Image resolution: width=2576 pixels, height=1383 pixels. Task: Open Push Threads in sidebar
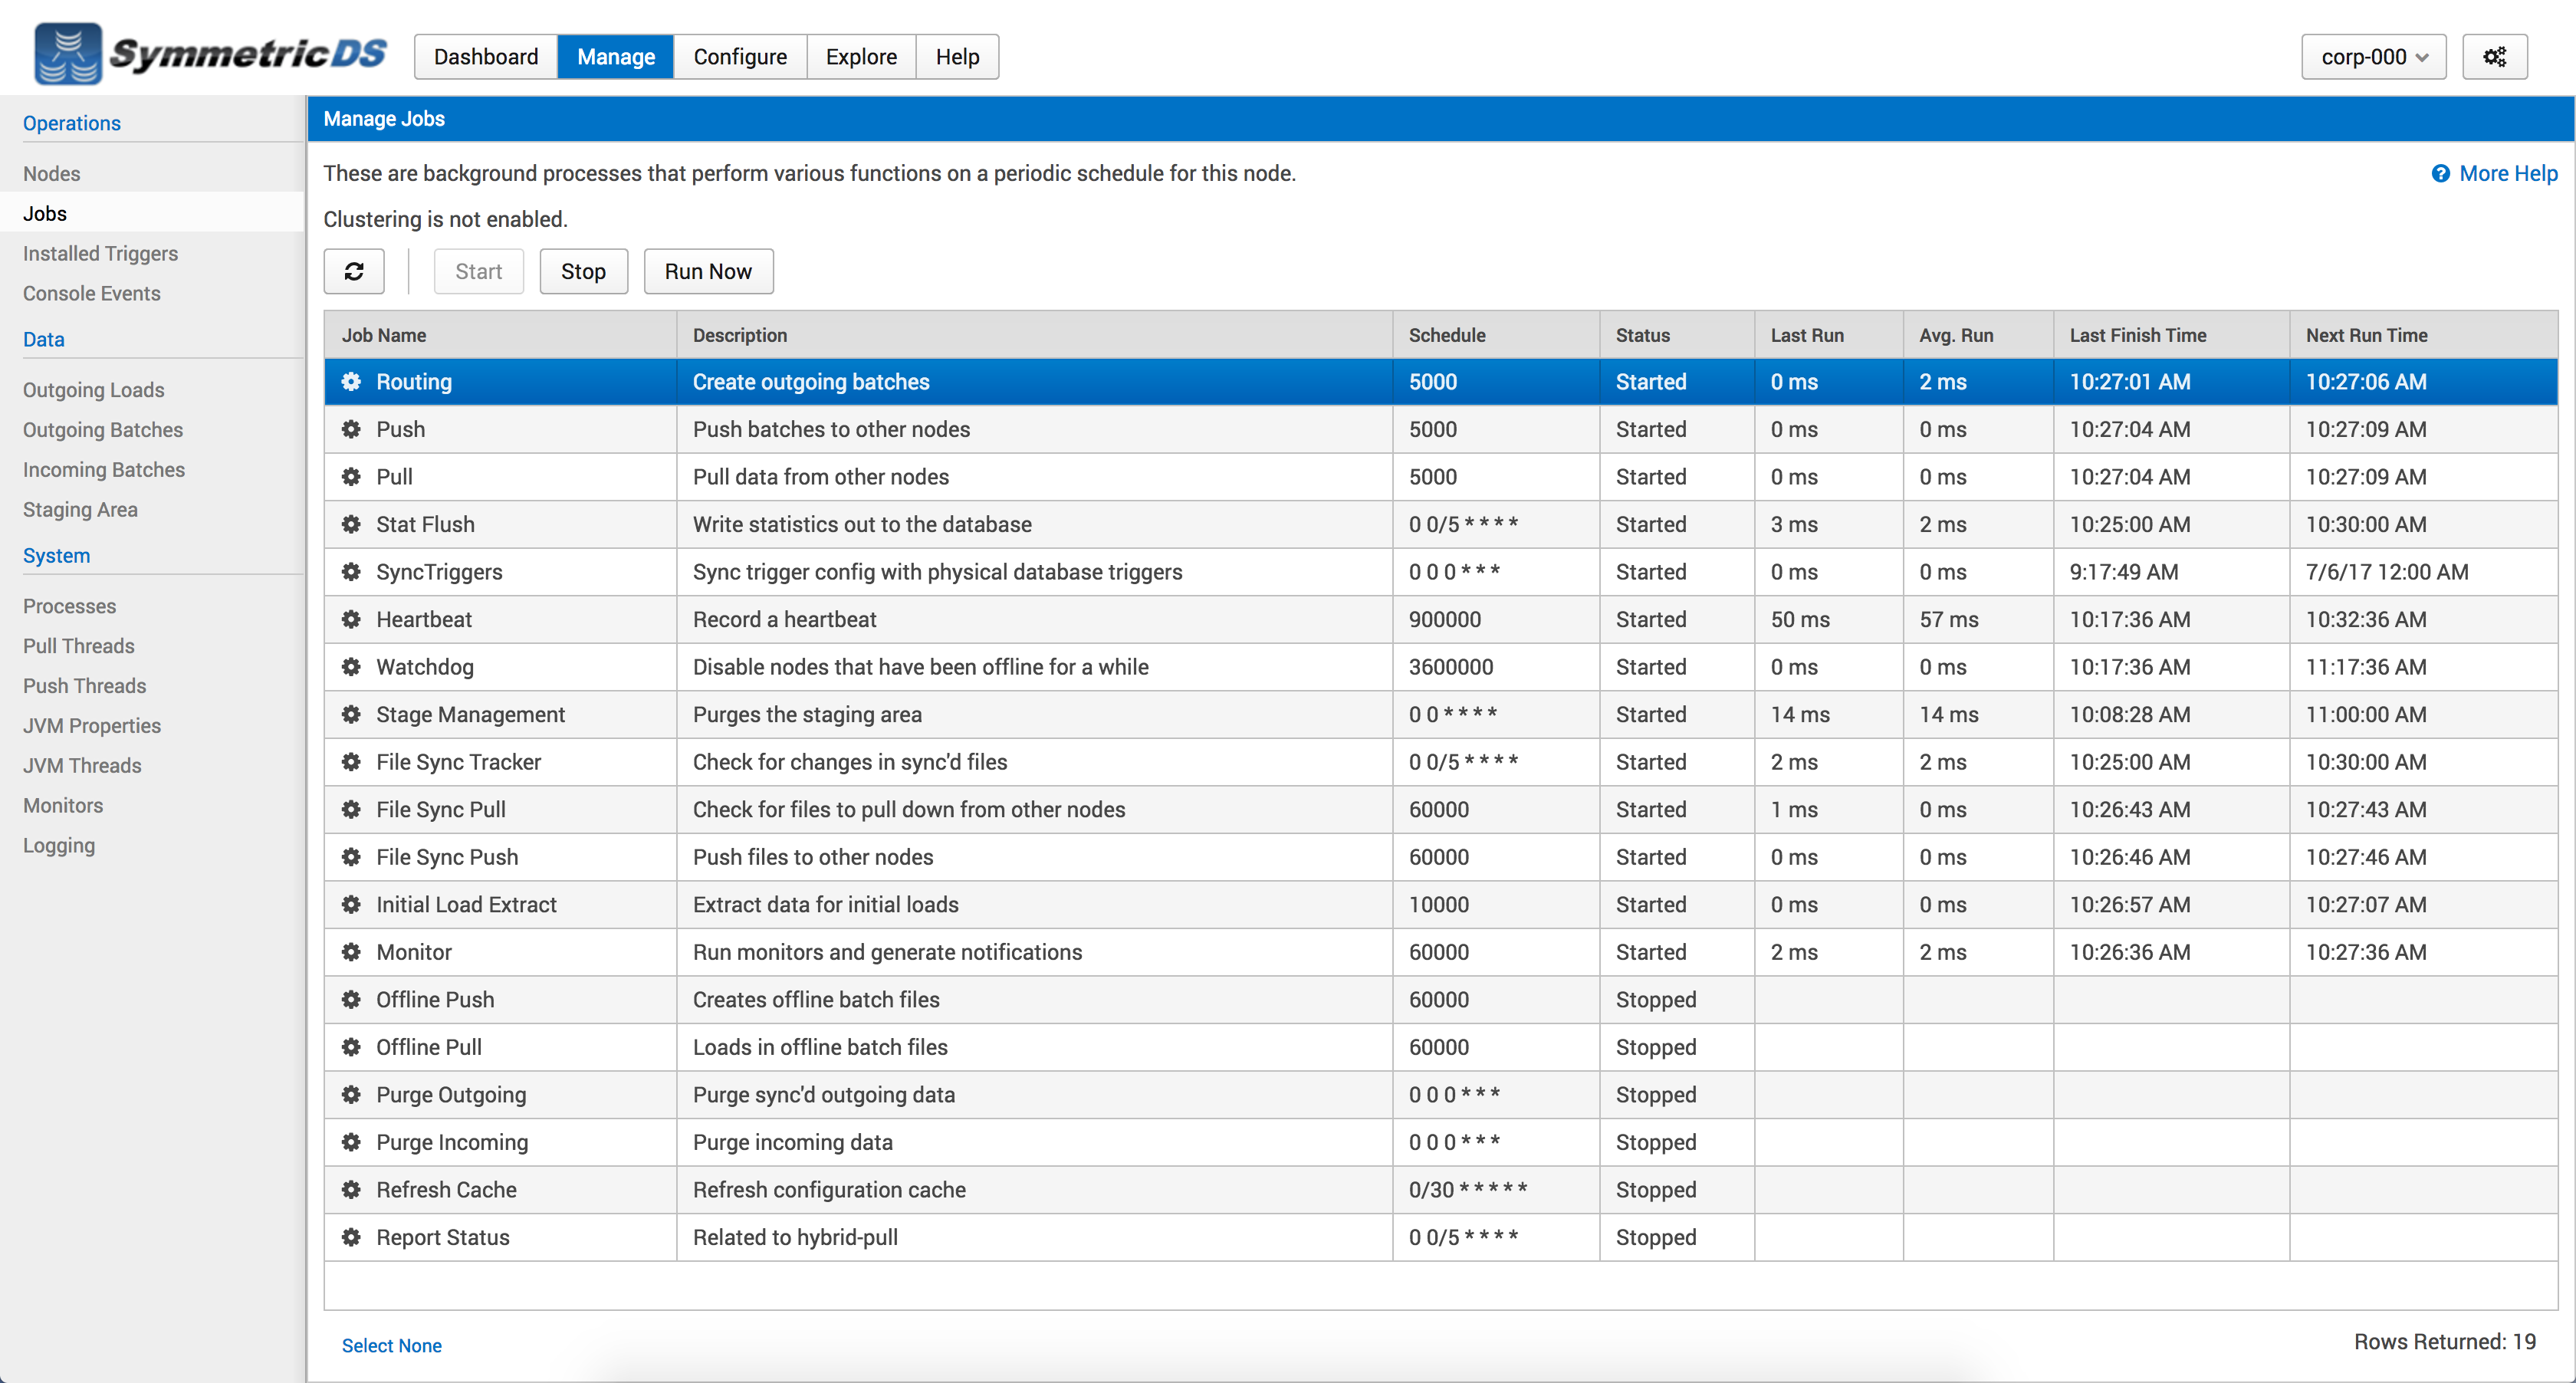(x=84, y=686)
